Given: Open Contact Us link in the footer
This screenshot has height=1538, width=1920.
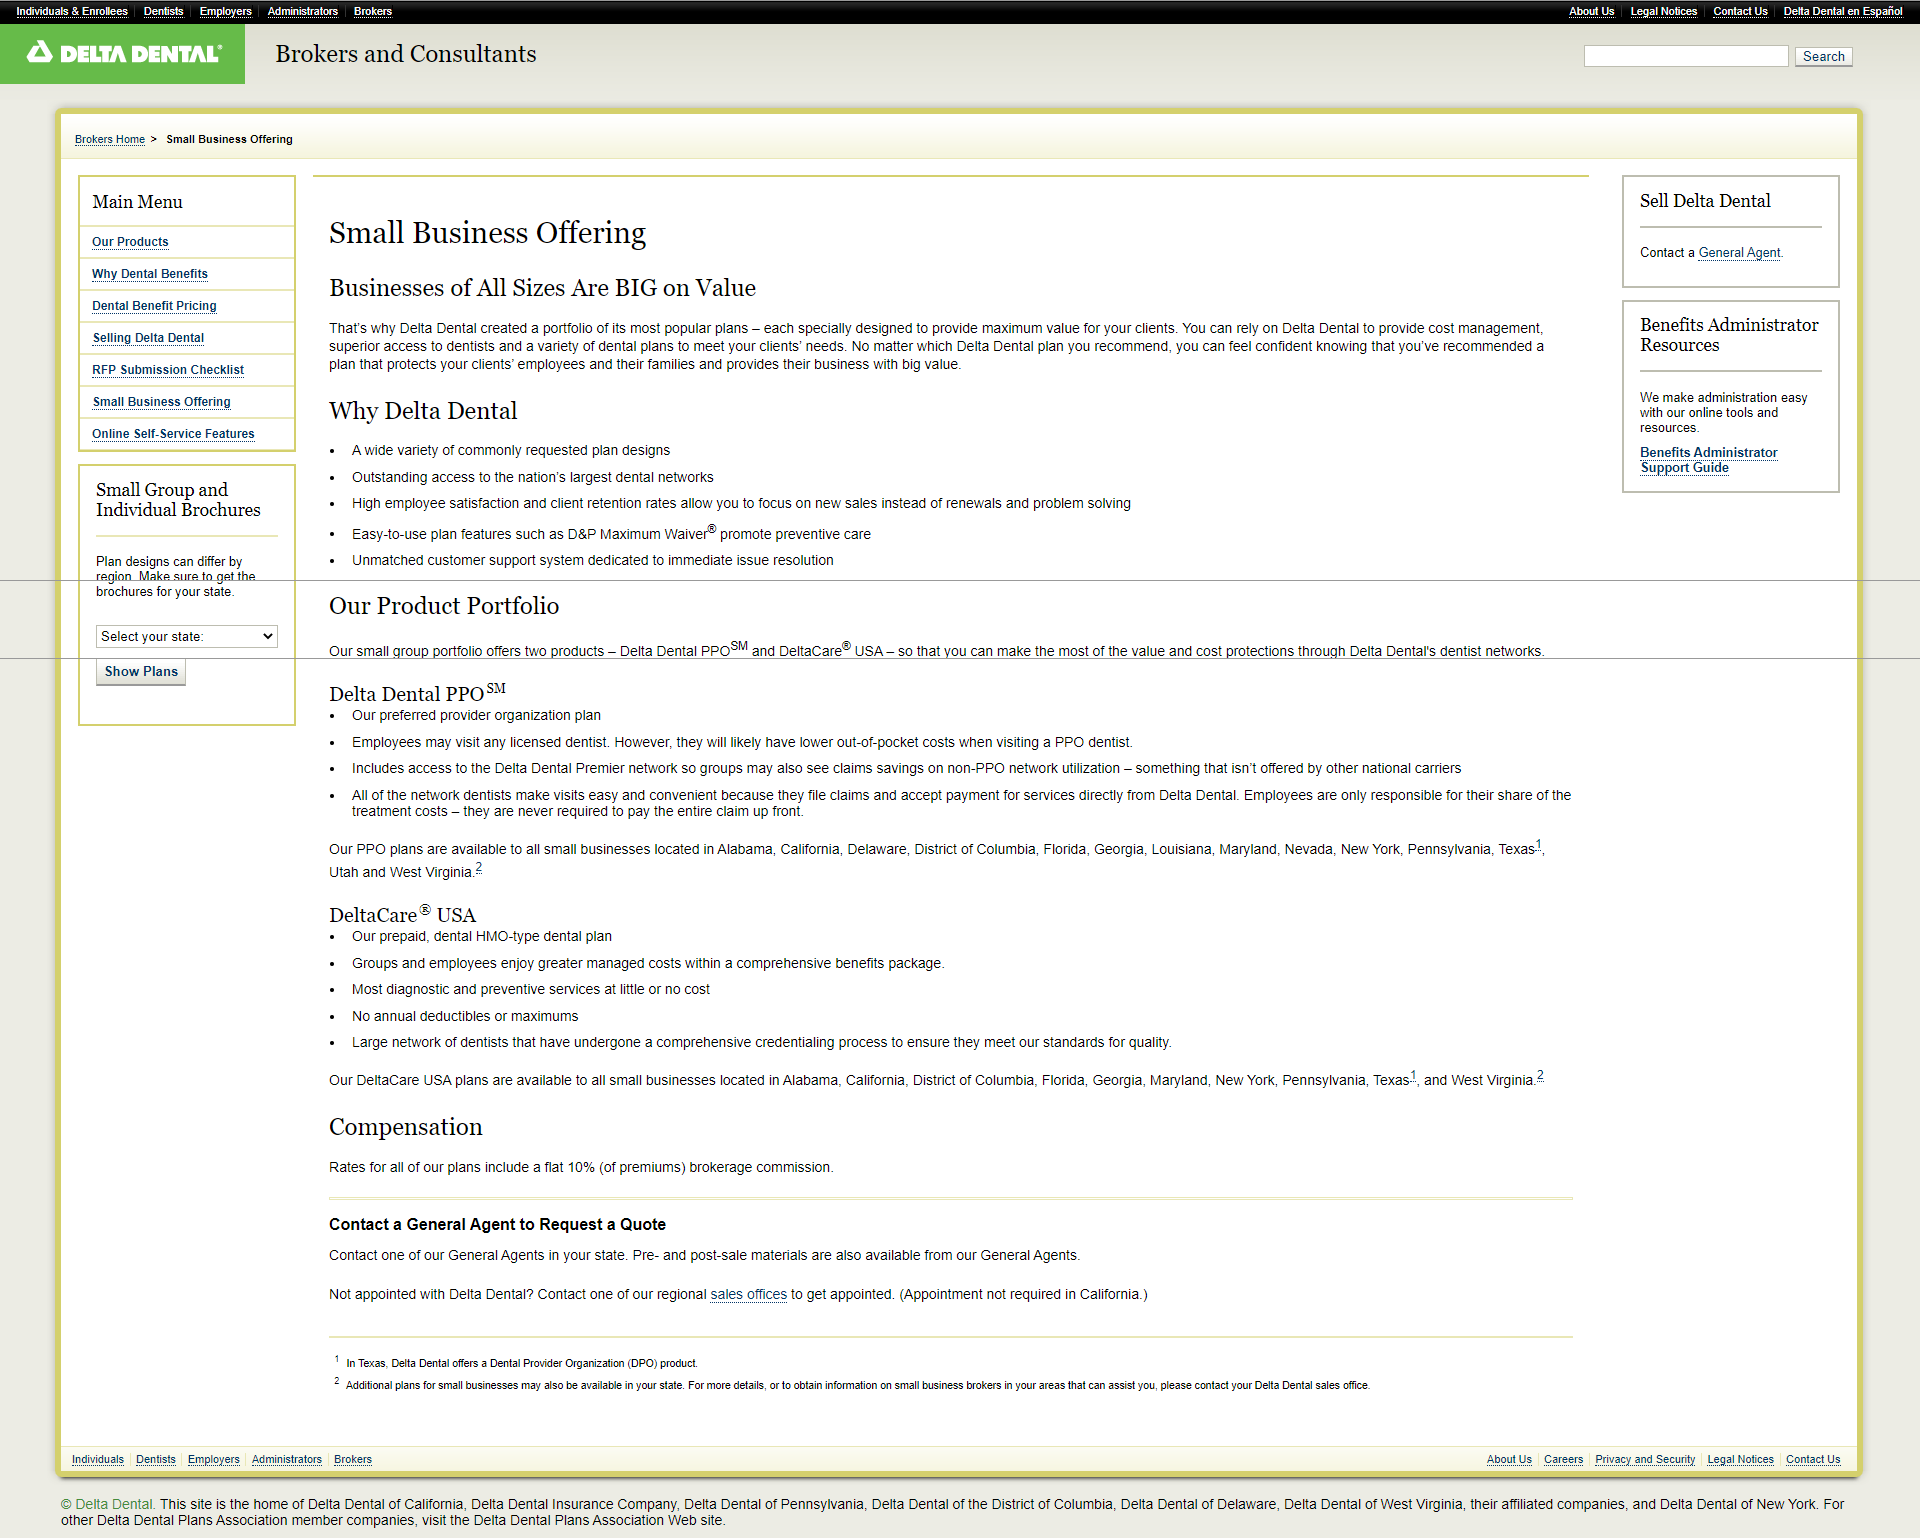Looking at the screenshot, I should click(x=1813, y=1460).
